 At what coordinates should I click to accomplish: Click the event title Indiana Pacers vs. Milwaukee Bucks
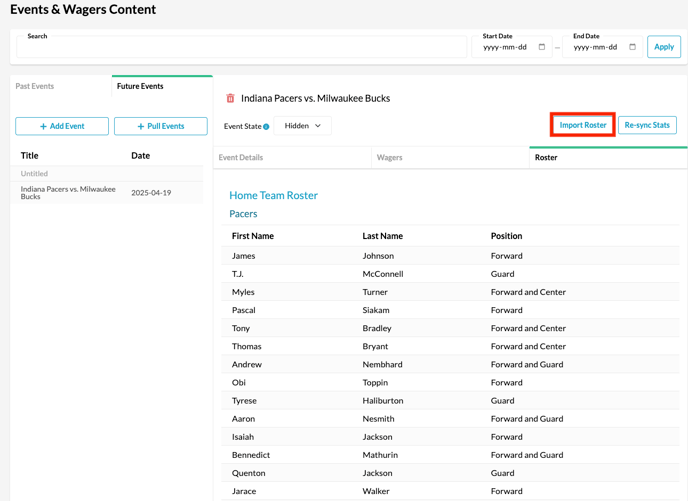click(x=315, y=99)
